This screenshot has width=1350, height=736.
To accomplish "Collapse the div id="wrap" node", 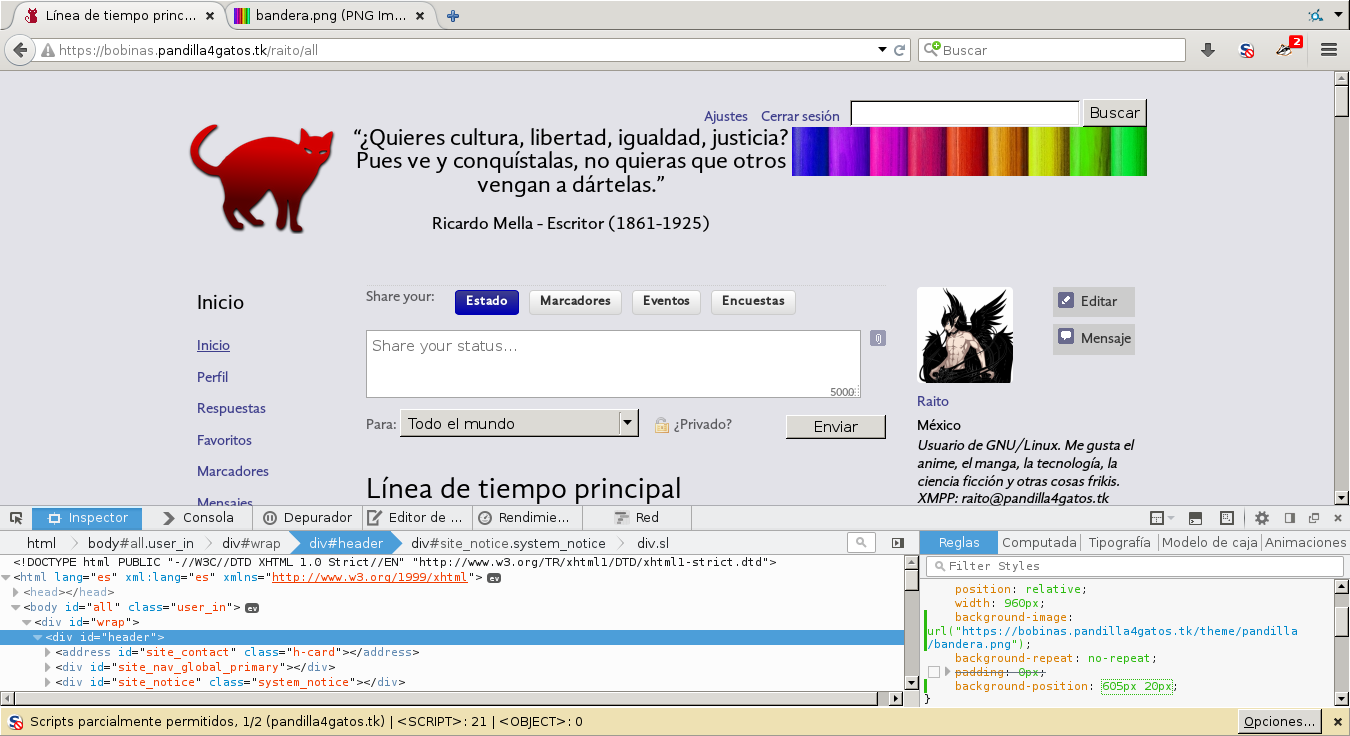I will pos(27,623).
